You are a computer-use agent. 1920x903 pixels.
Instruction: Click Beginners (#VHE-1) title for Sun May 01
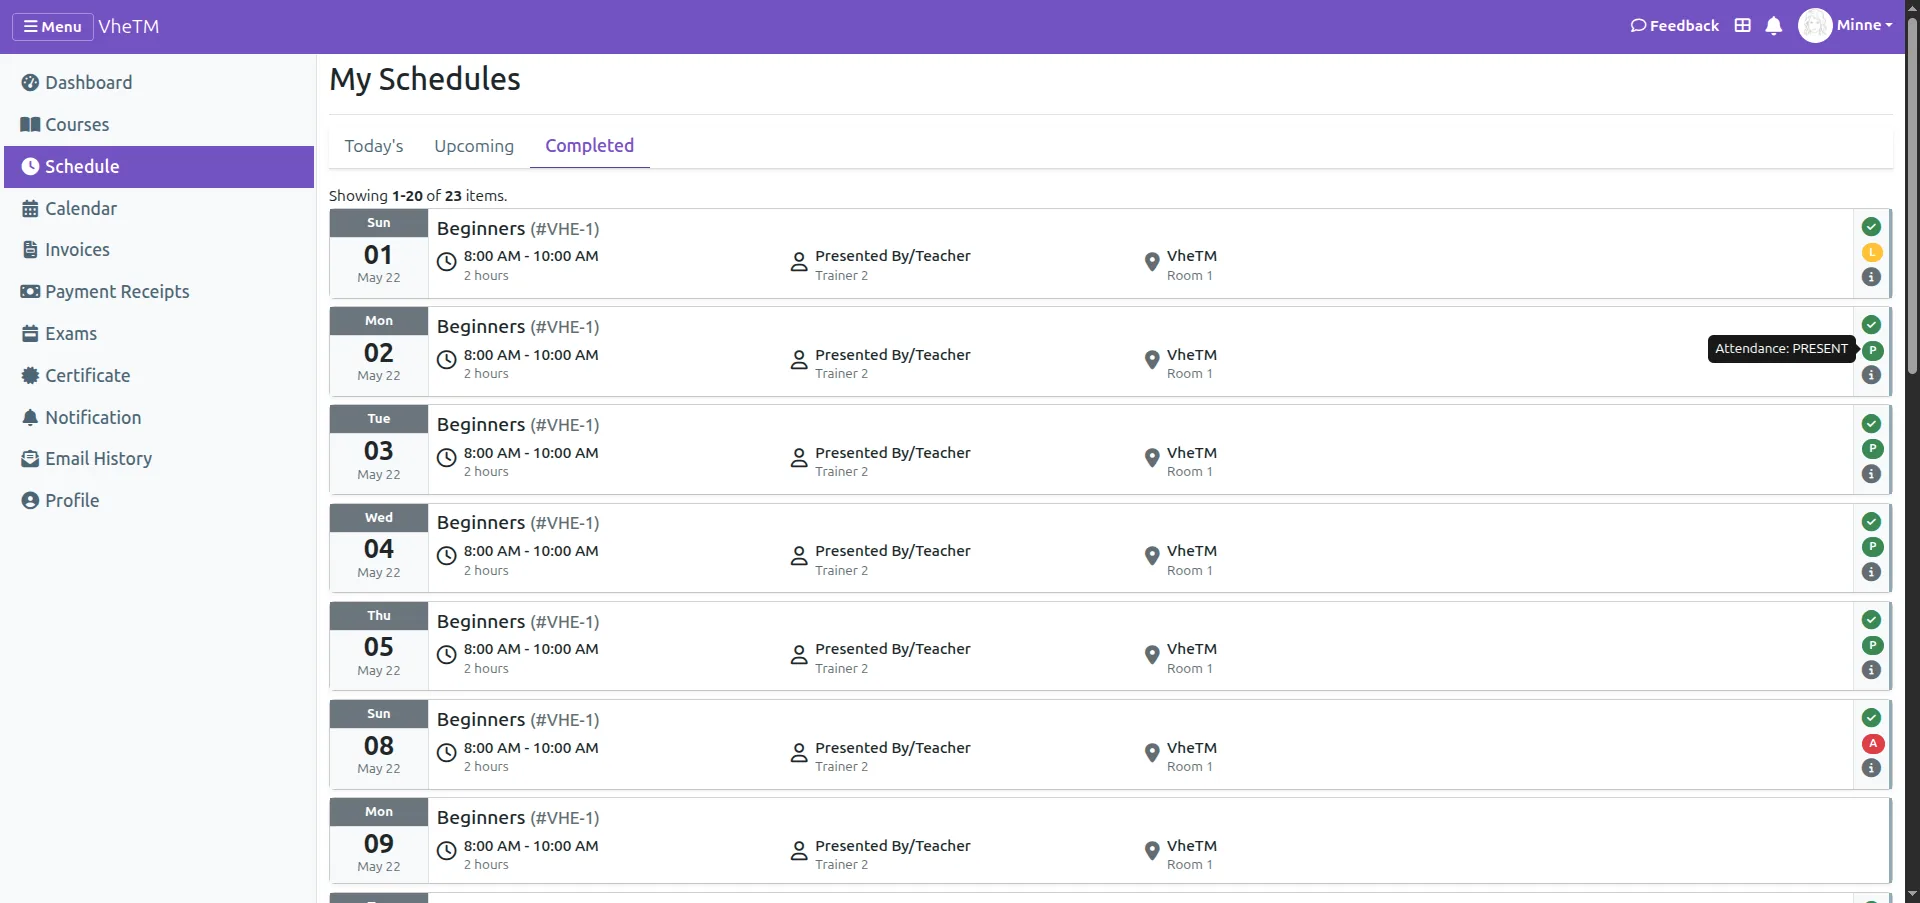tap(518, 229)
